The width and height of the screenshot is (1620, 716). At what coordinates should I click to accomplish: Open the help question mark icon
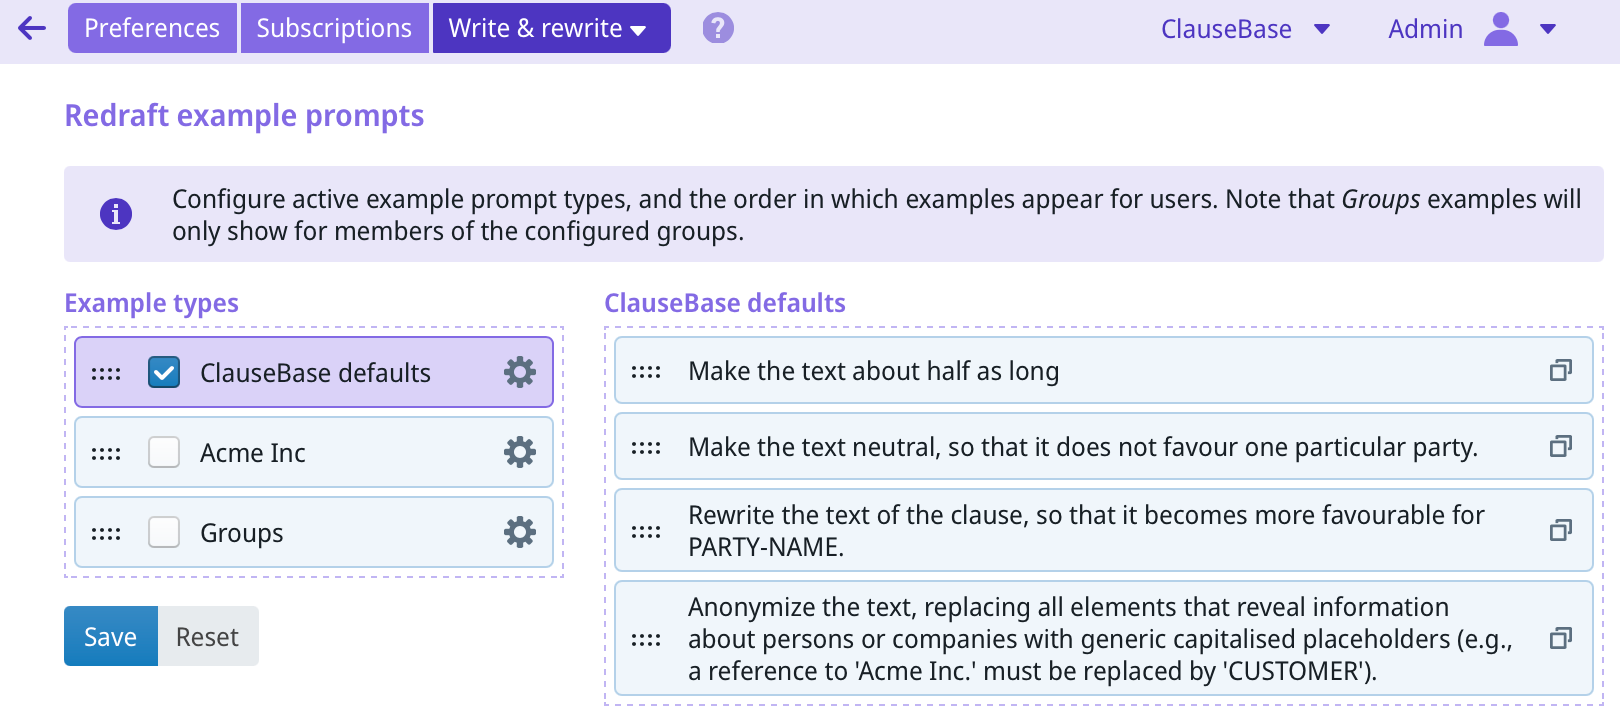point(718,28)
